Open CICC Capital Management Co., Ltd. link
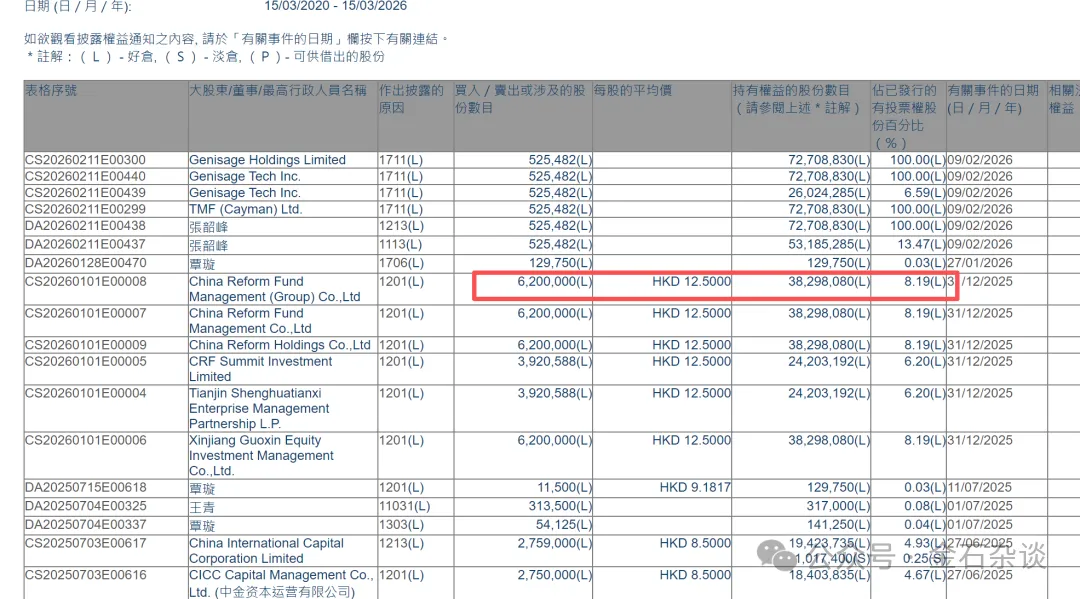Viewport: 1080px width, 599px height. pos(281,583)
